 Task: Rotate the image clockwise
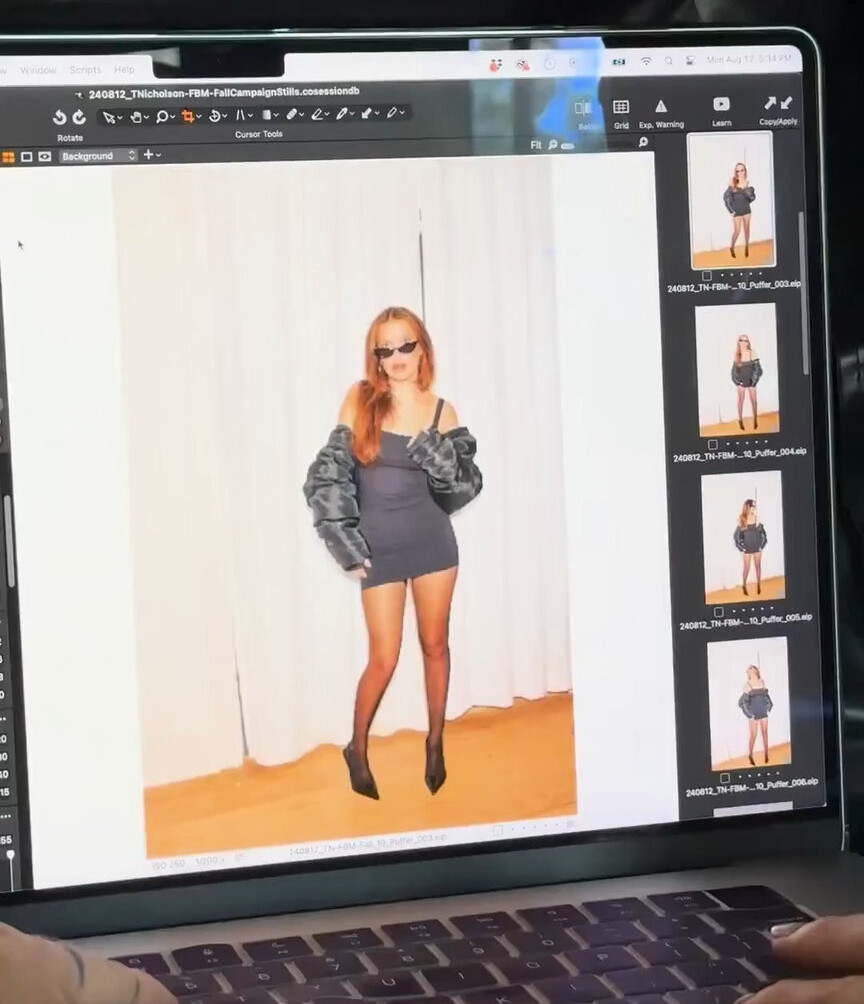pyautogui.click(x=79, y=117)
